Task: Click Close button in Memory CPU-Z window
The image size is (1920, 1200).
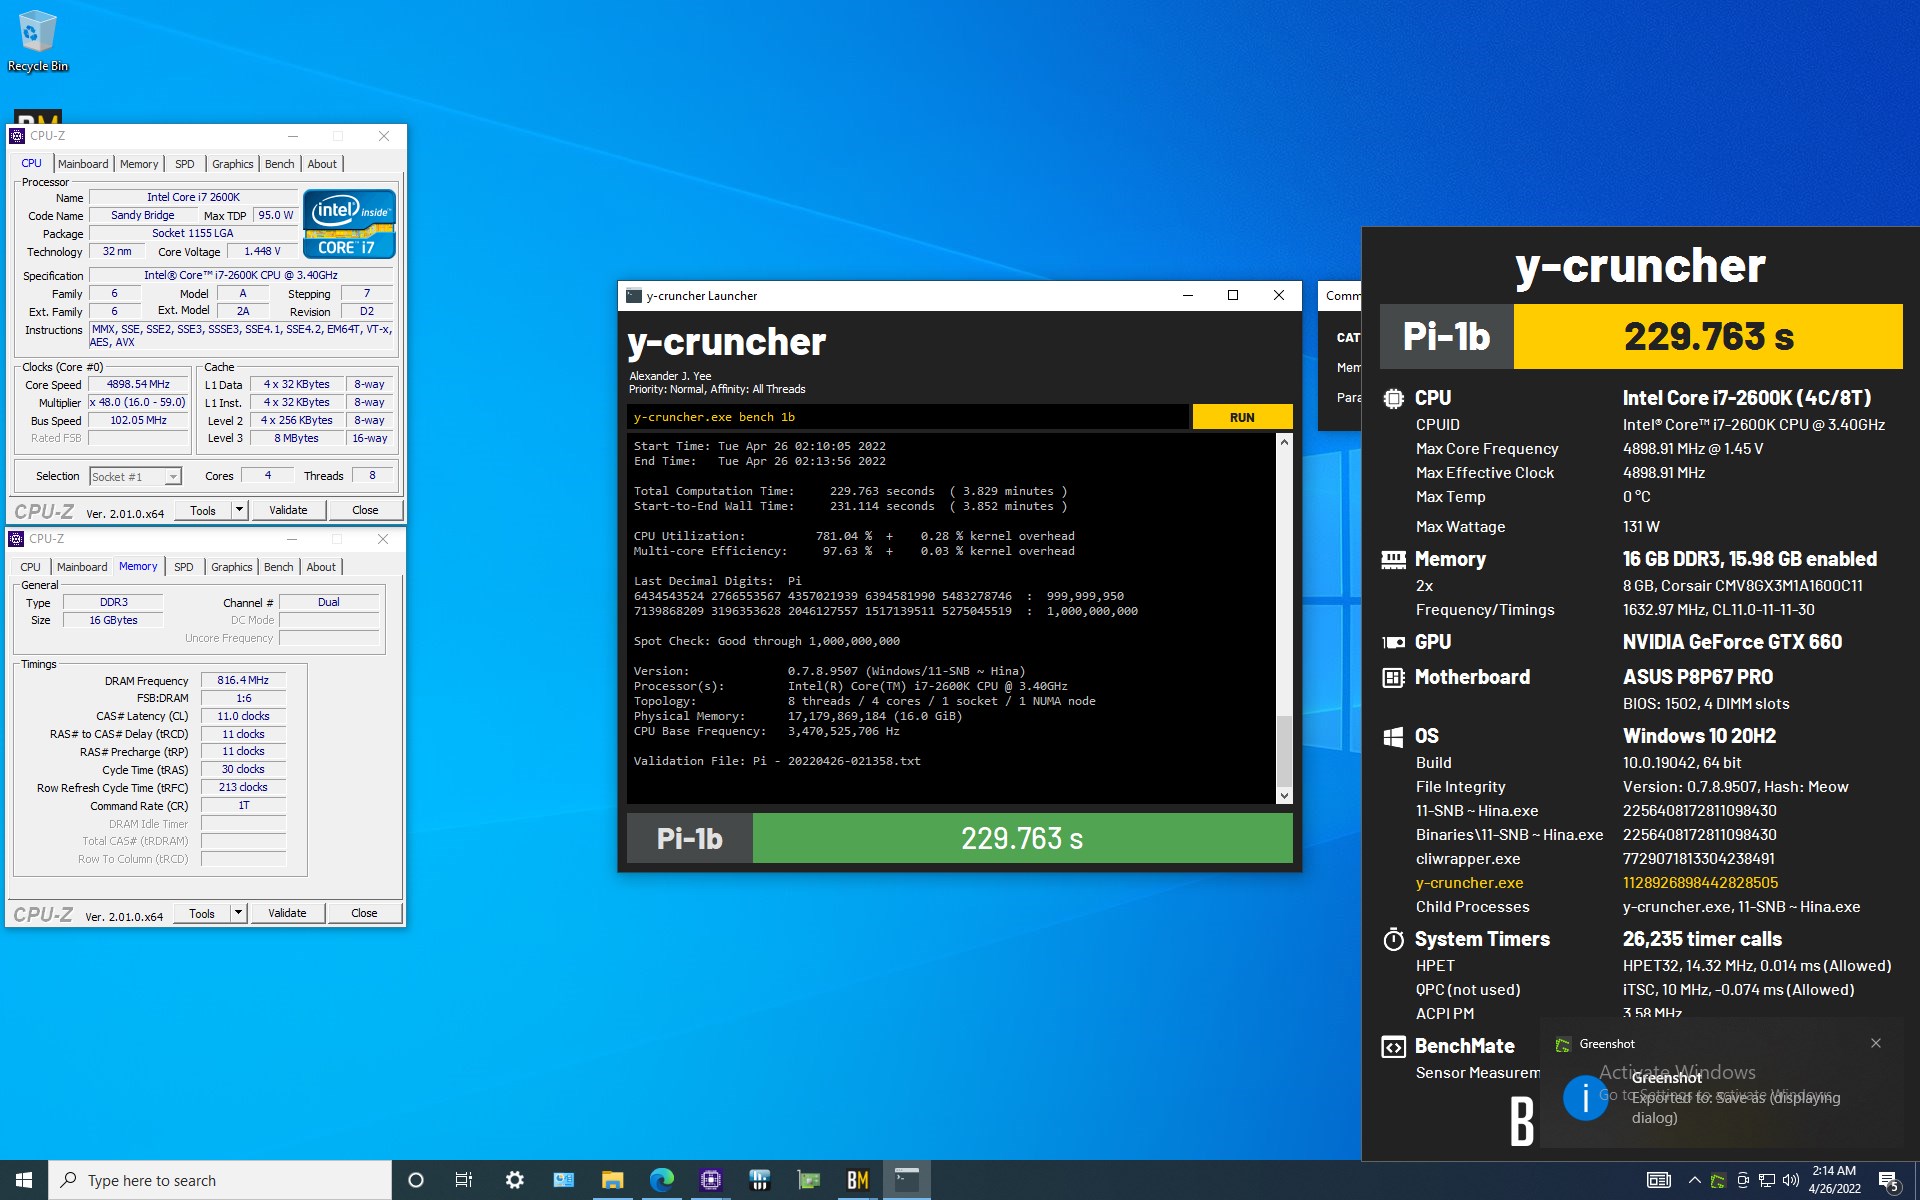Action: coord(364,913)
